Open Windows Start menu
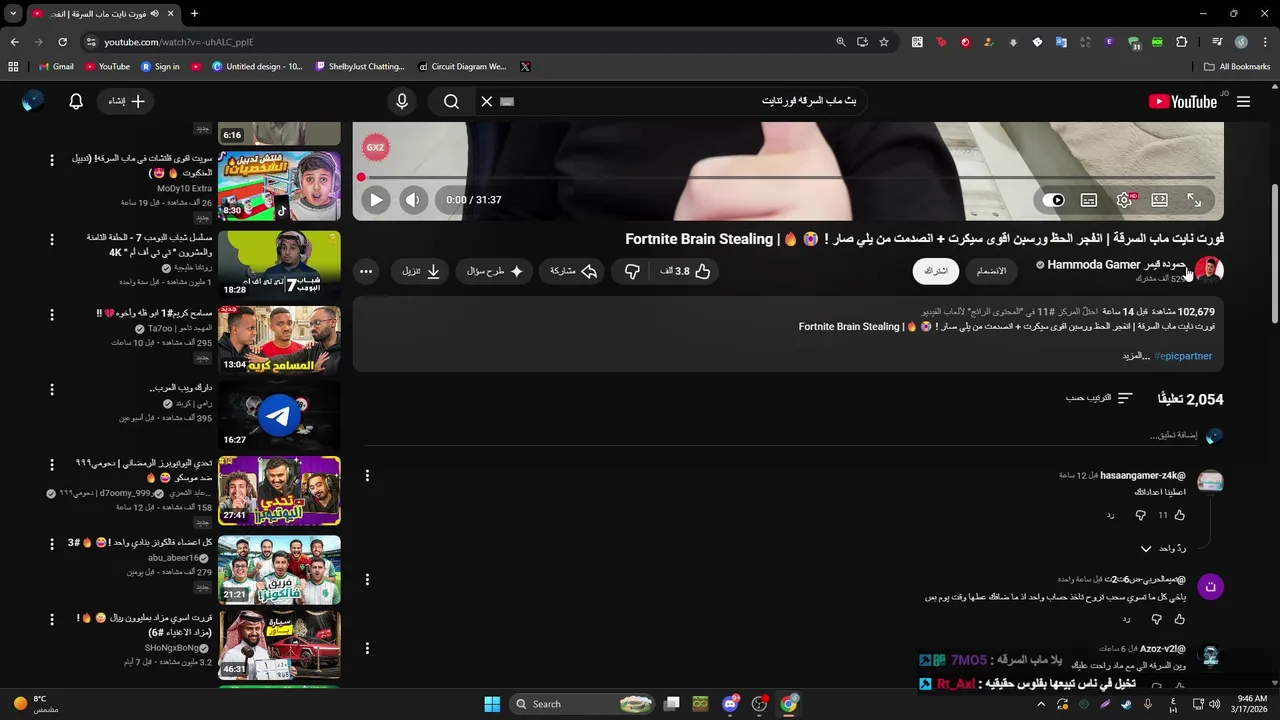 [x=492, y=704]
